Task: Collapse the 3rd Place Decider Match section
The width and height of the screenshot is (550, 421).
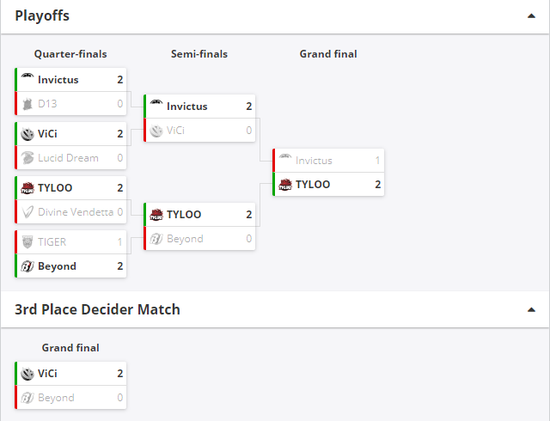Action: point(531,310)
